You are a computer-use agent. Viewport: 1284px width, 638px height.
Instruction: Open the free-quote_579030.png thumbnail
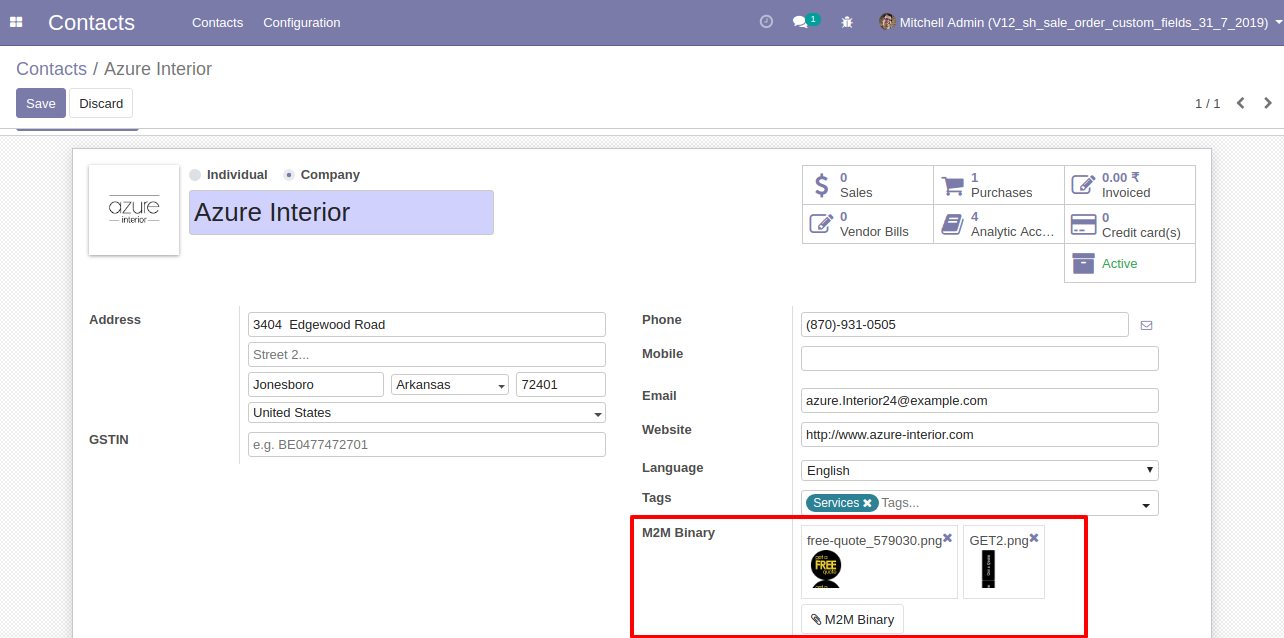tap(826, 569)
